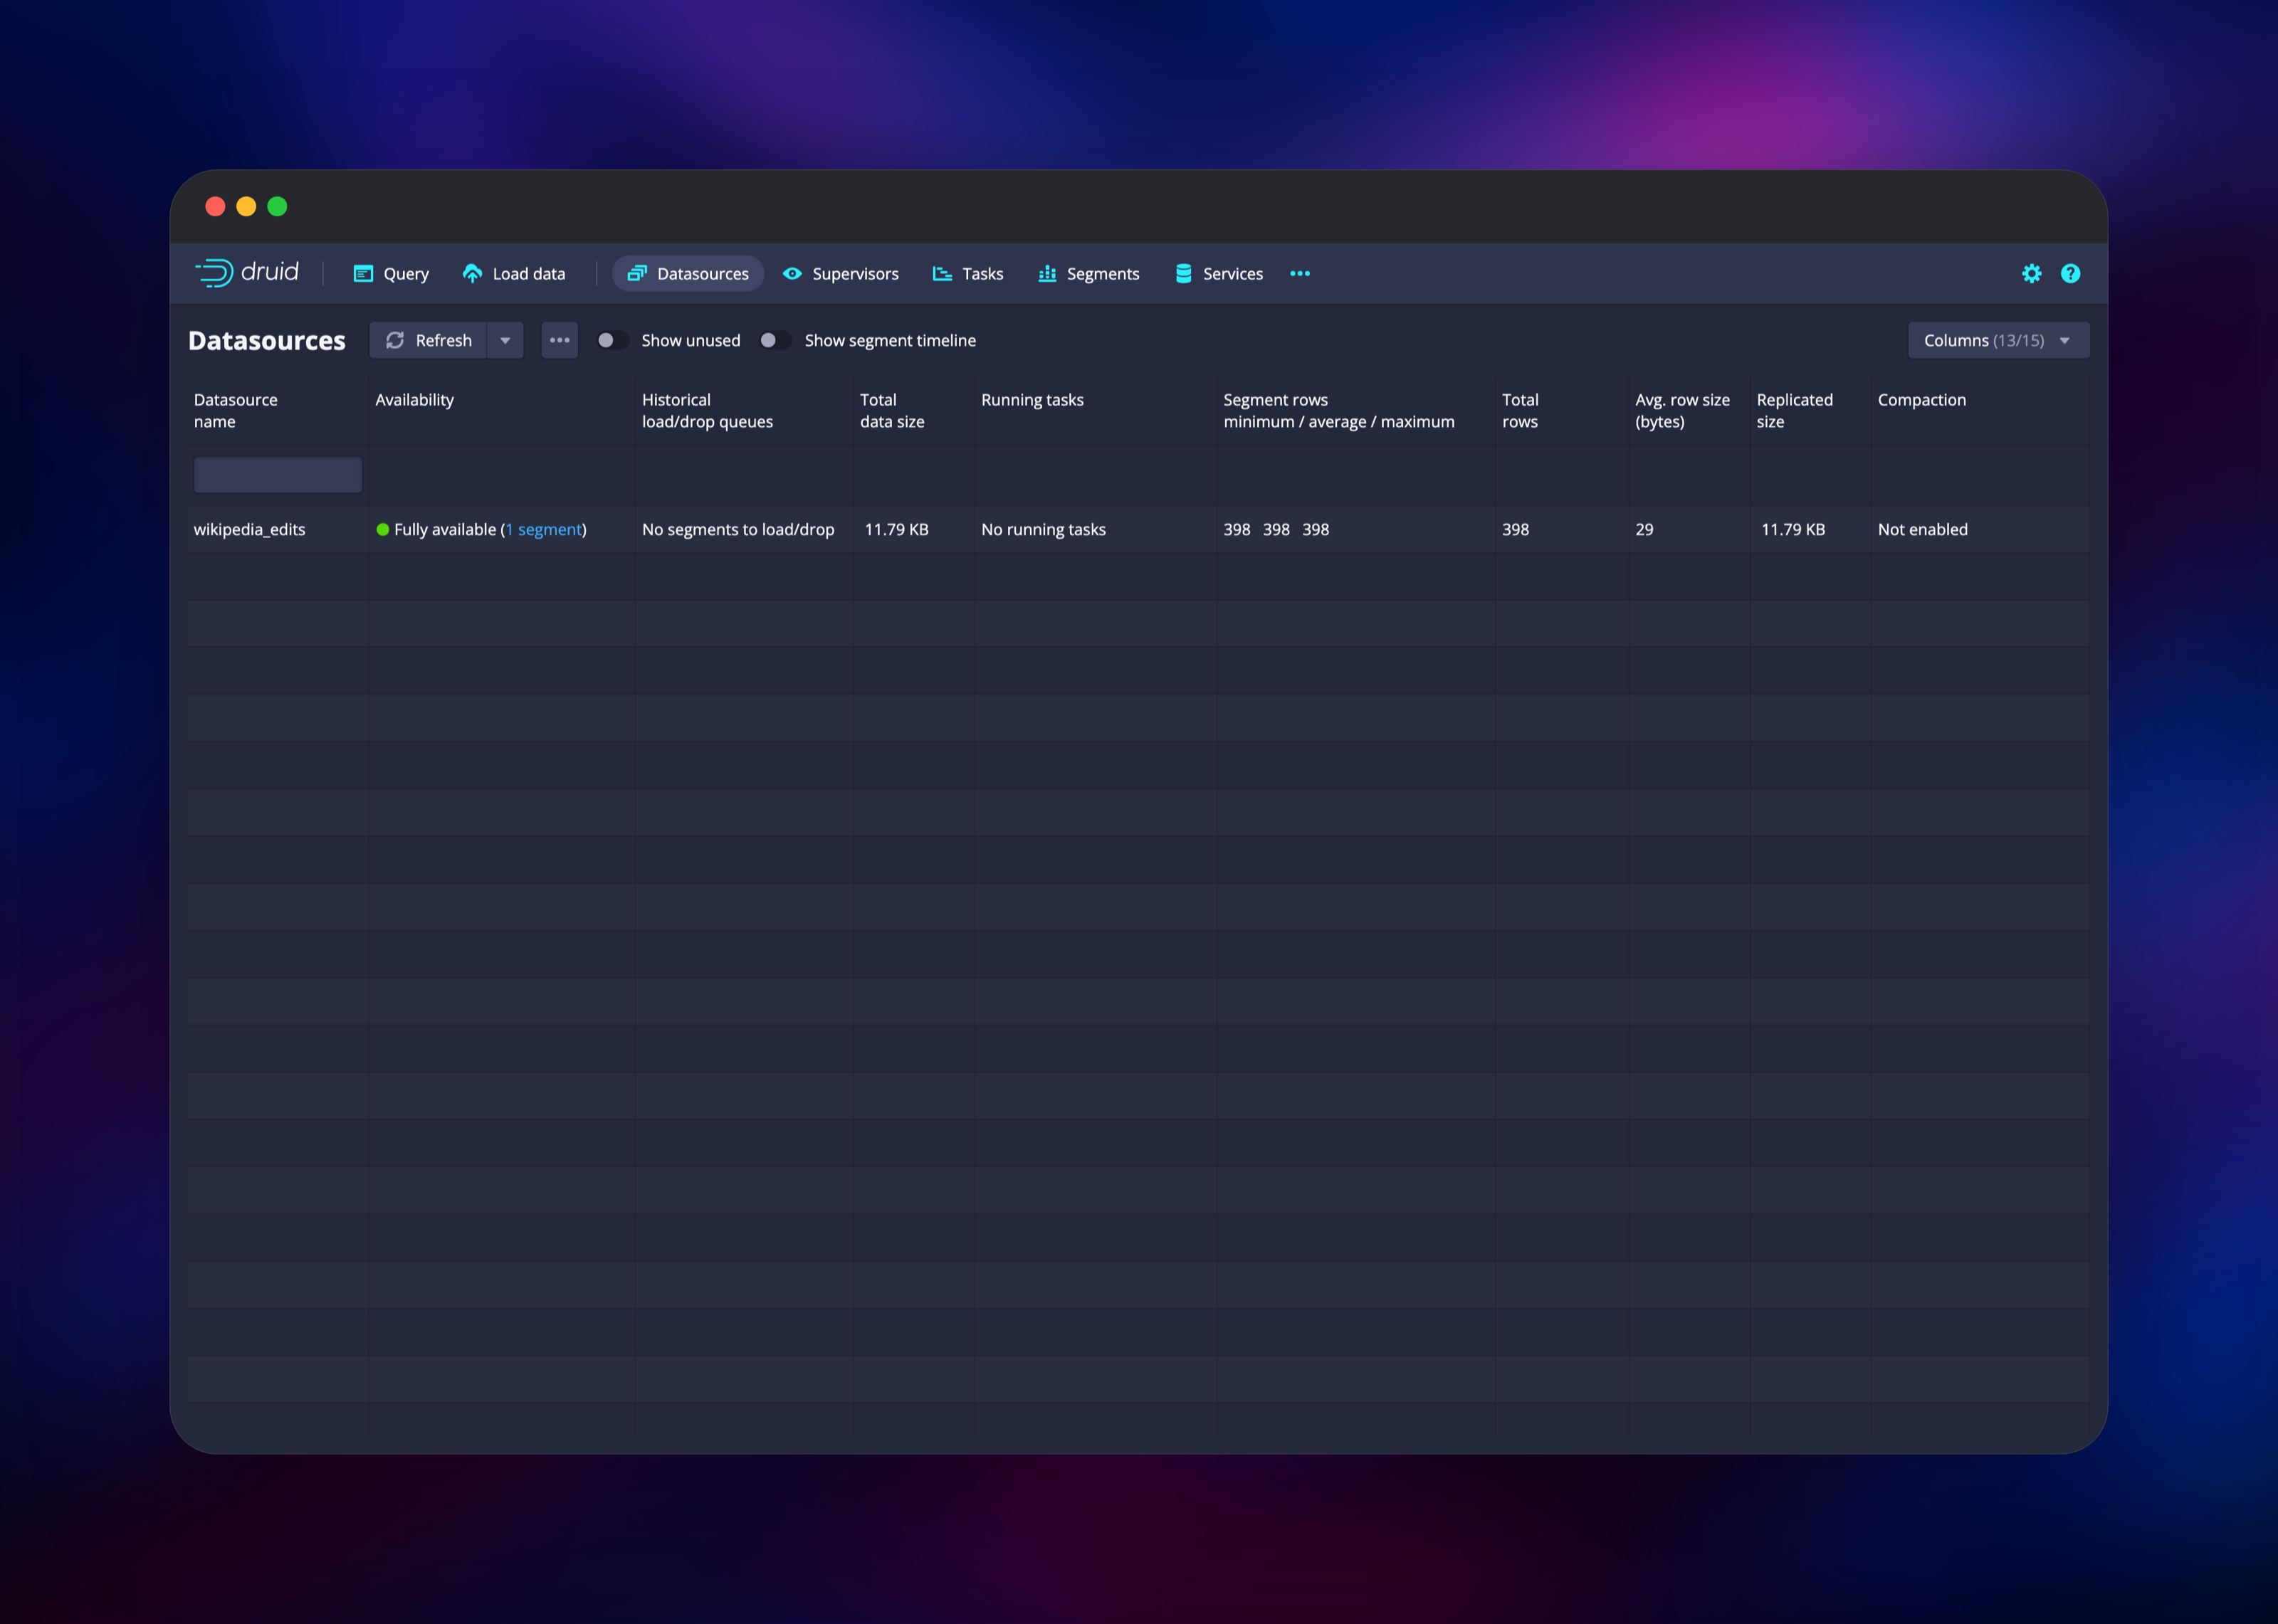Screen dimensions: 2278x1624
Task: Expand the Refresh interval dropdown arrow
Action: click(506, 340)
